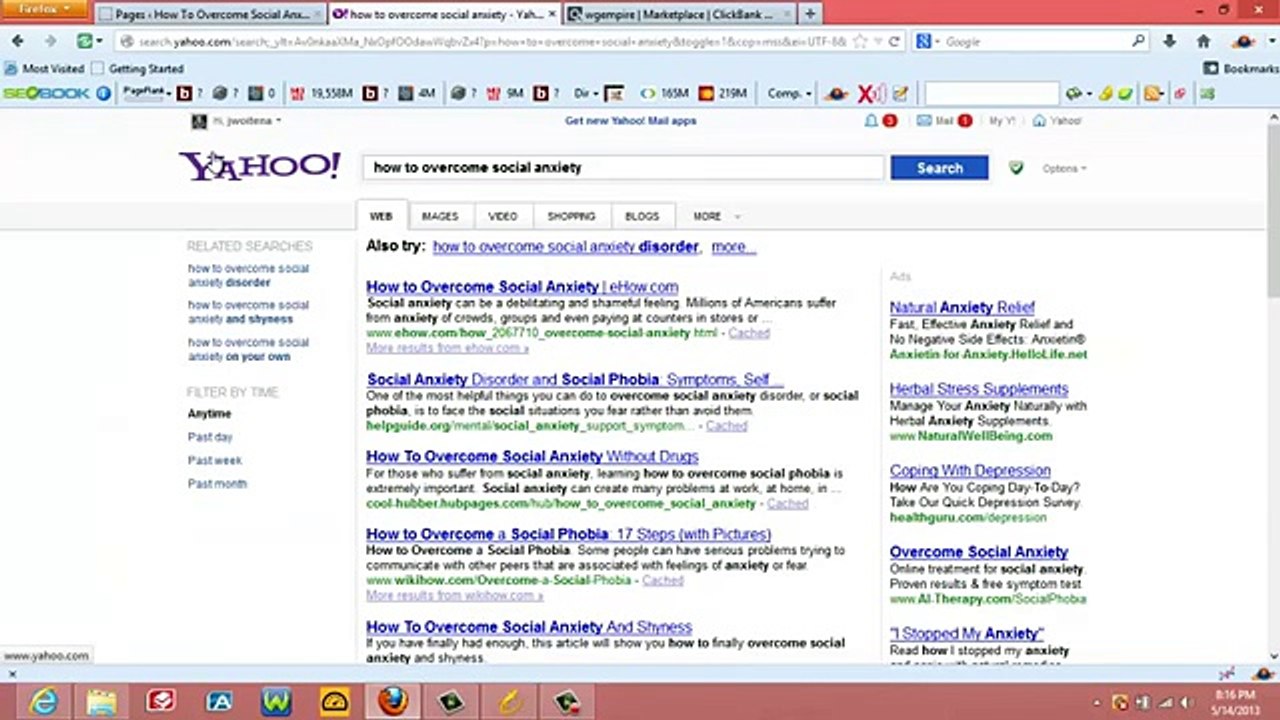This screenshot has height=720, width=1280.
Task: Click the search magnifier in Google search box
Action: tap(1138, 42)
